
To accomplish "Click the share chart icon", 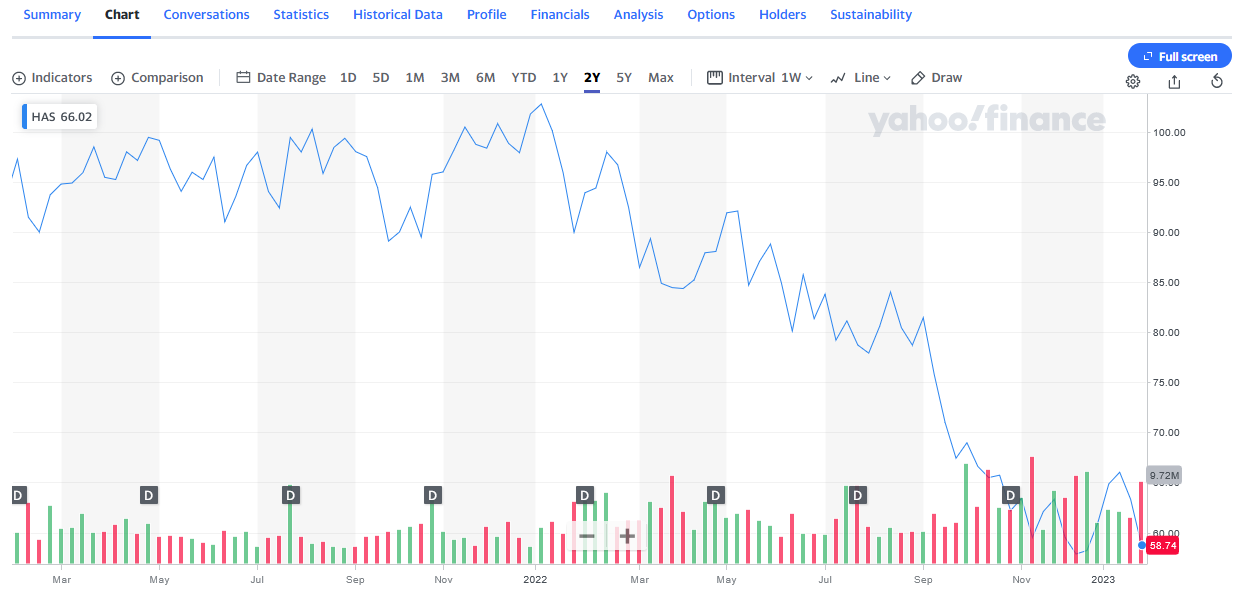I will [1174, 81].
